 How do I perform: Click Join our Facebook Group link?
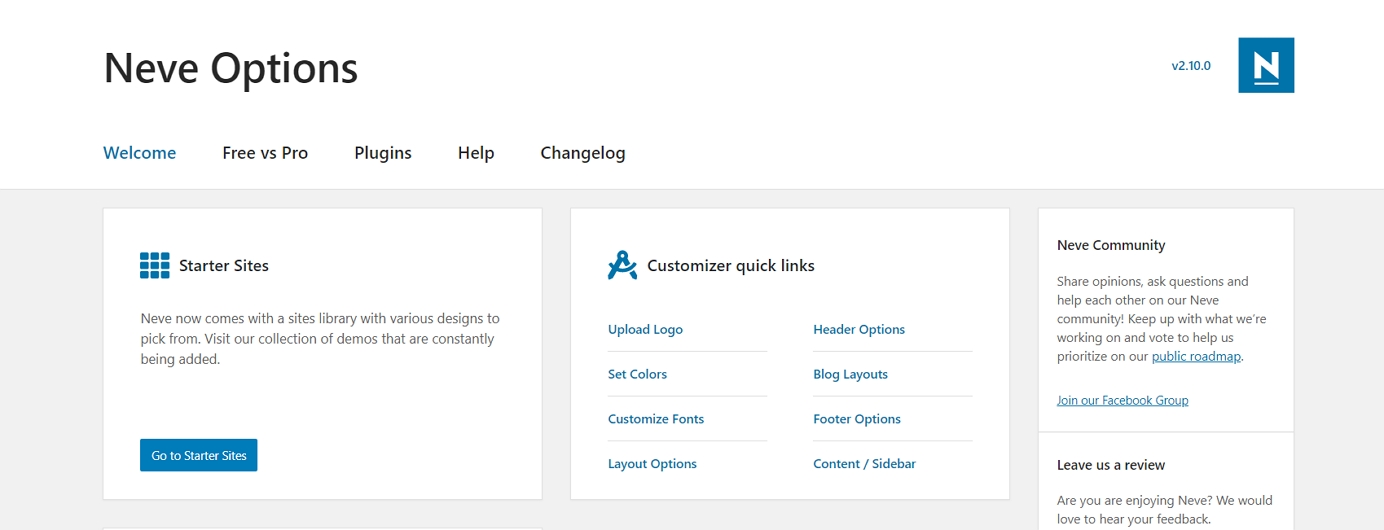tap(1123, 400)
